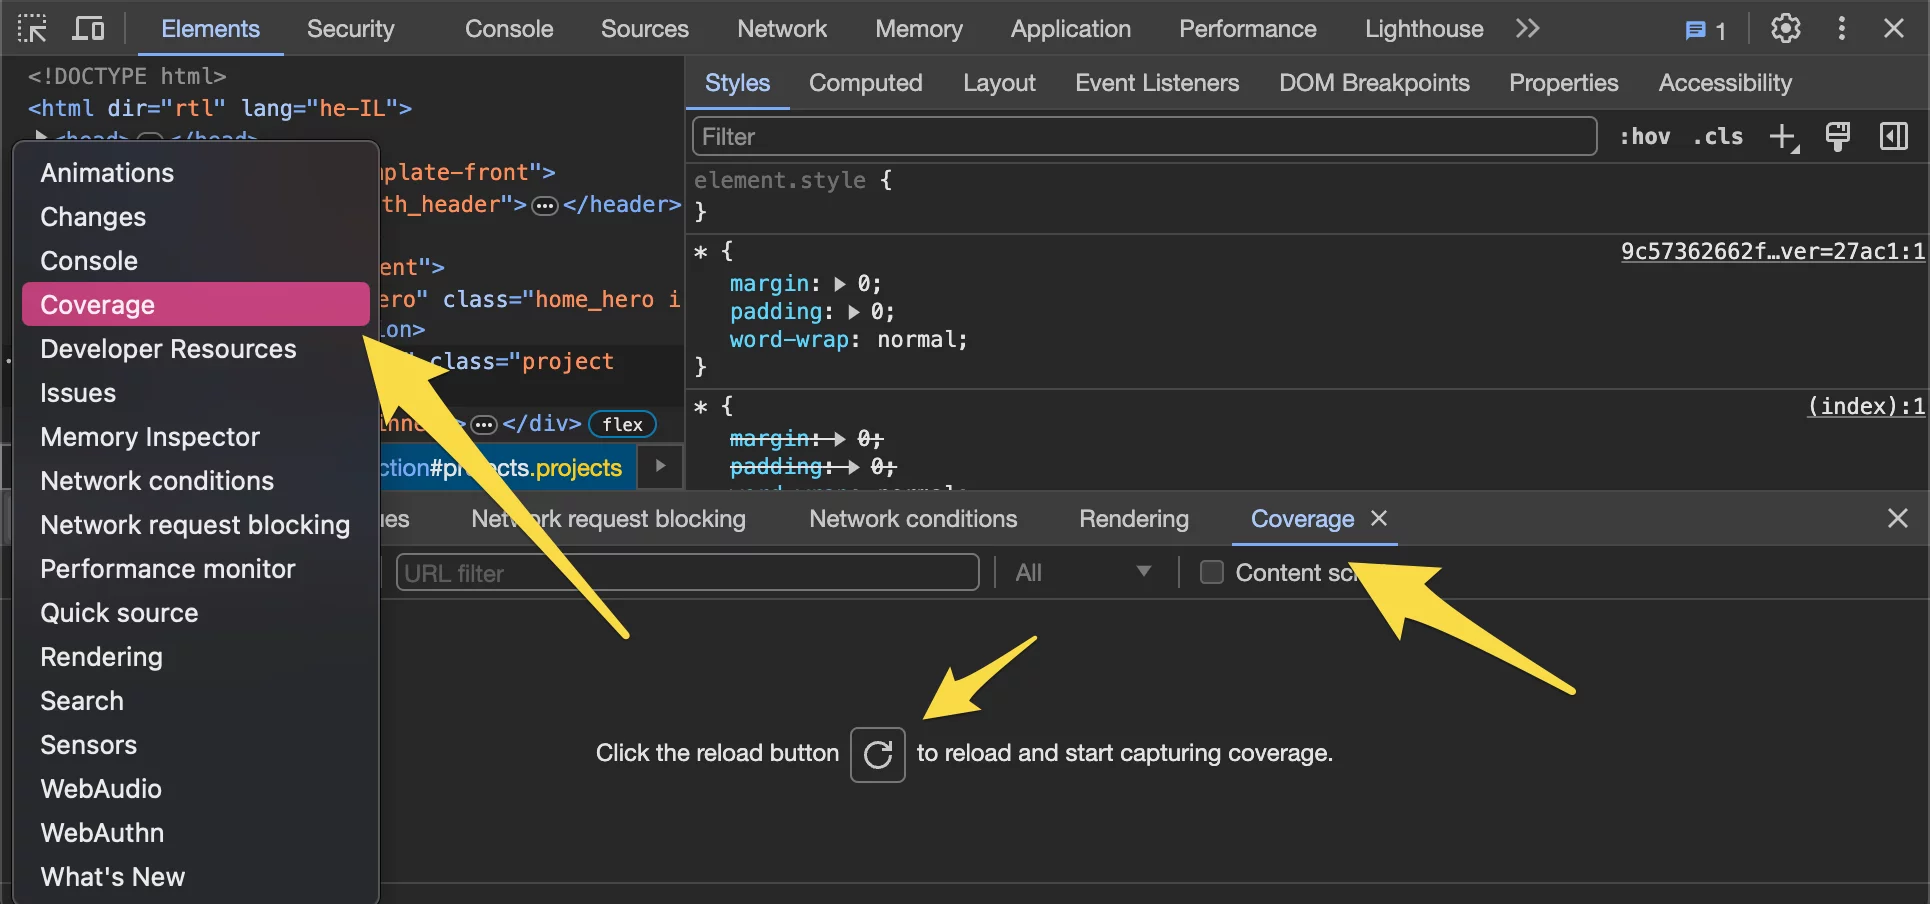The image size is (1930, 904).
Task: Open the 9c57362662f stylesheet link
Action: (1772, 251)
